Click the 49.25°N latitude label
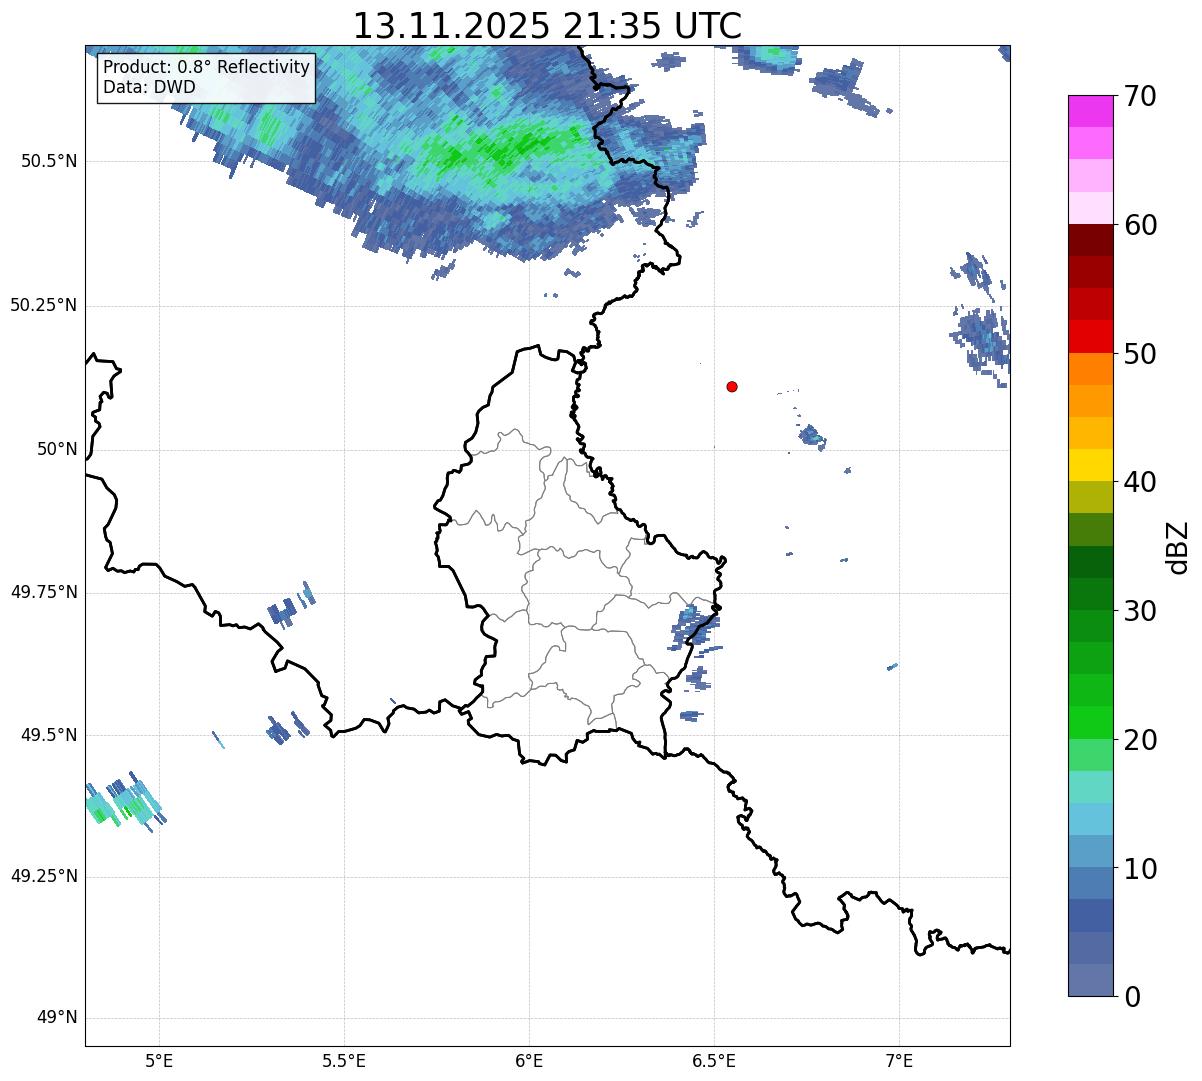The height and width of the screenshot is (1081, 1202). [x=43, y=877]
